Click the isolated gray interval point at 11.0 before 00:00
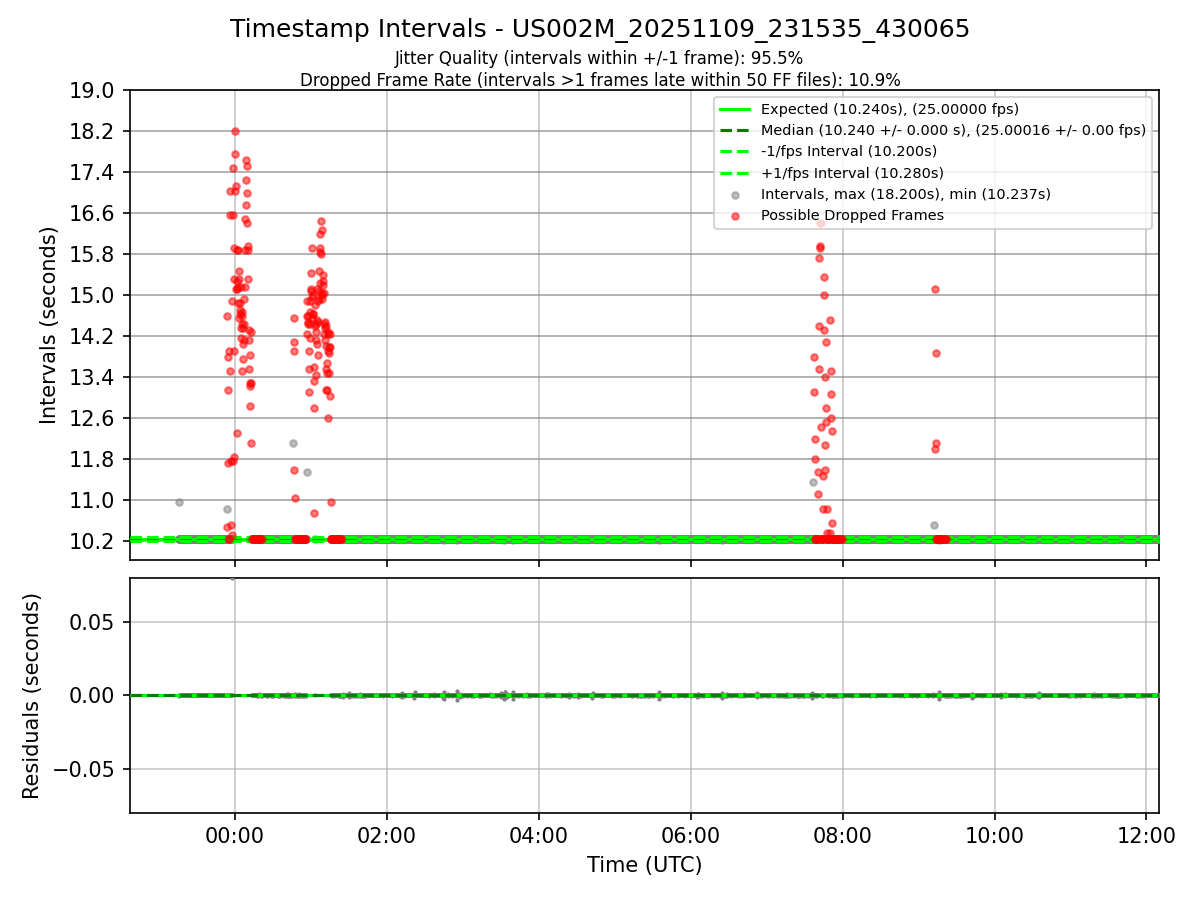 179,502
